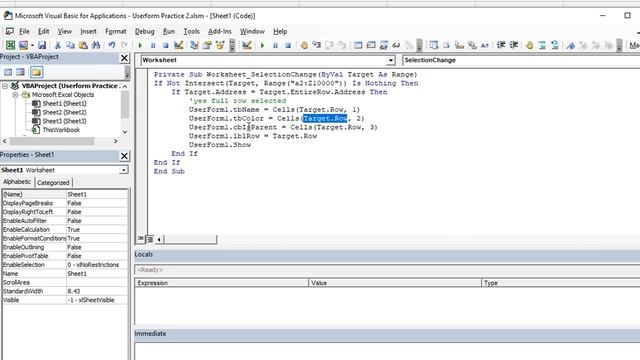Click the Uncomment Block icon
This screenshot has width=640, height=360.
tap(555, 45)
